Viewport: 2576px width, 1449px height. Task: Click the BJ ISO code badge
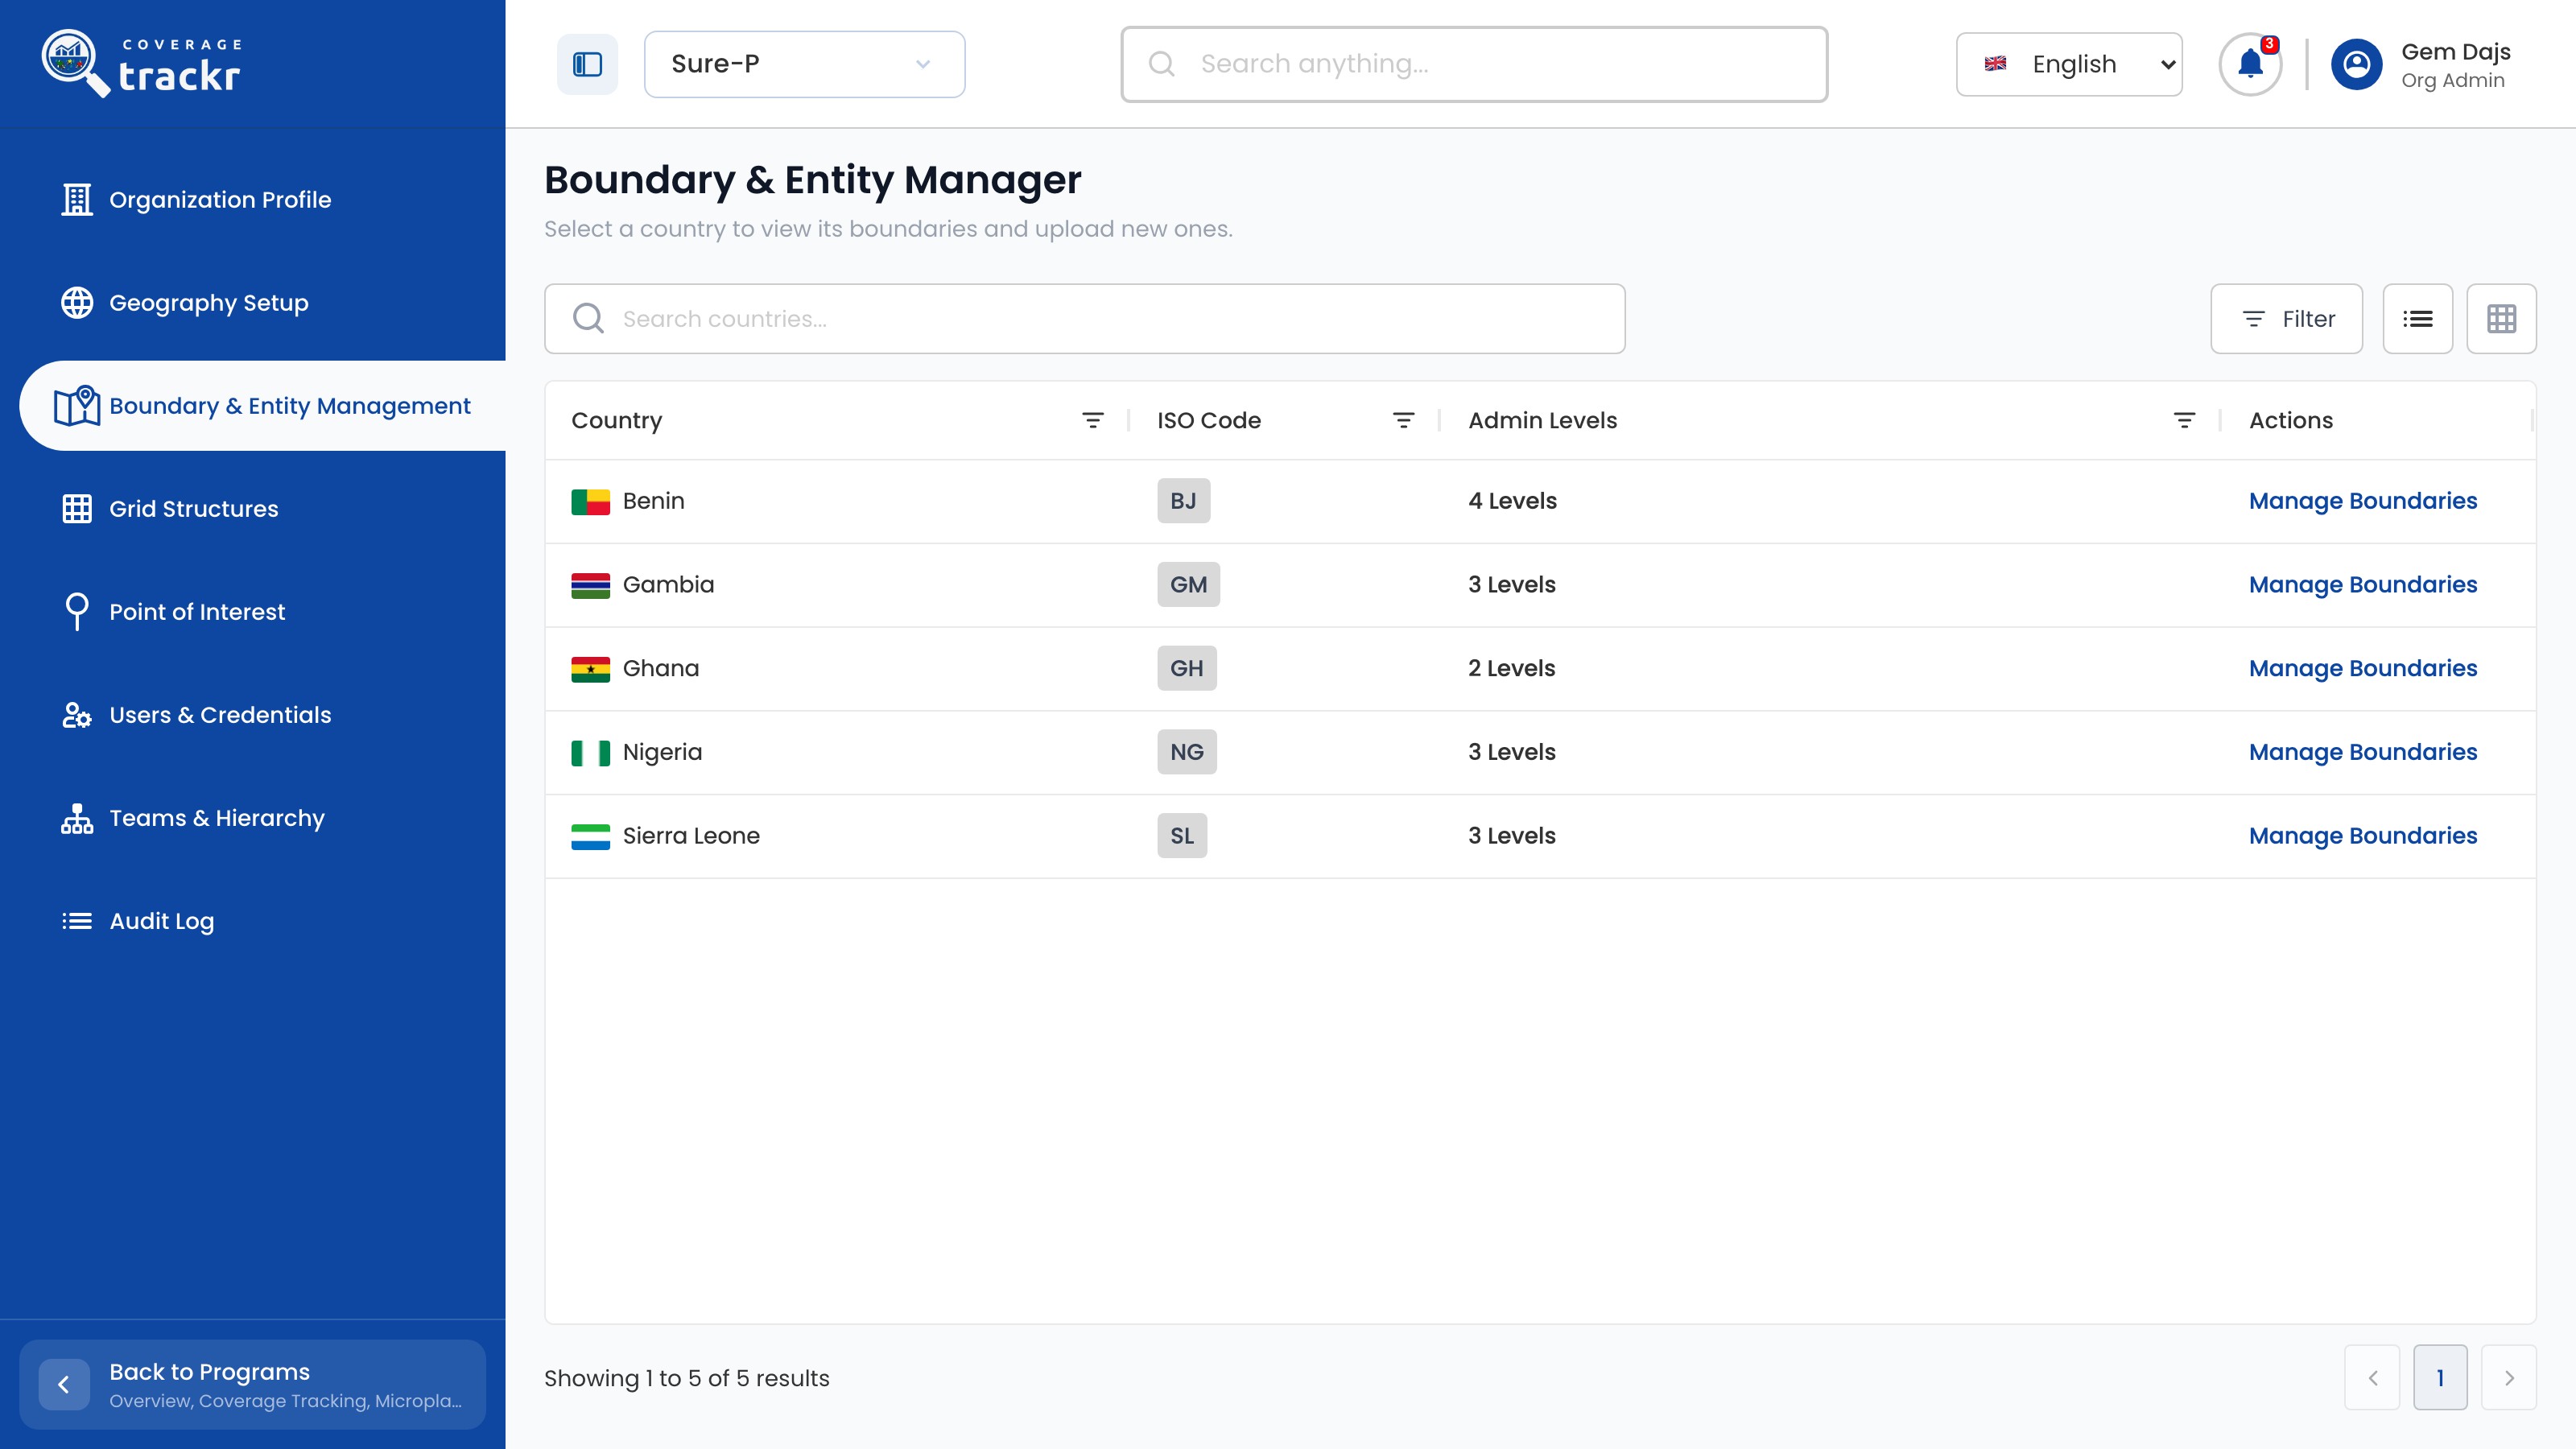click(1183, 501)
